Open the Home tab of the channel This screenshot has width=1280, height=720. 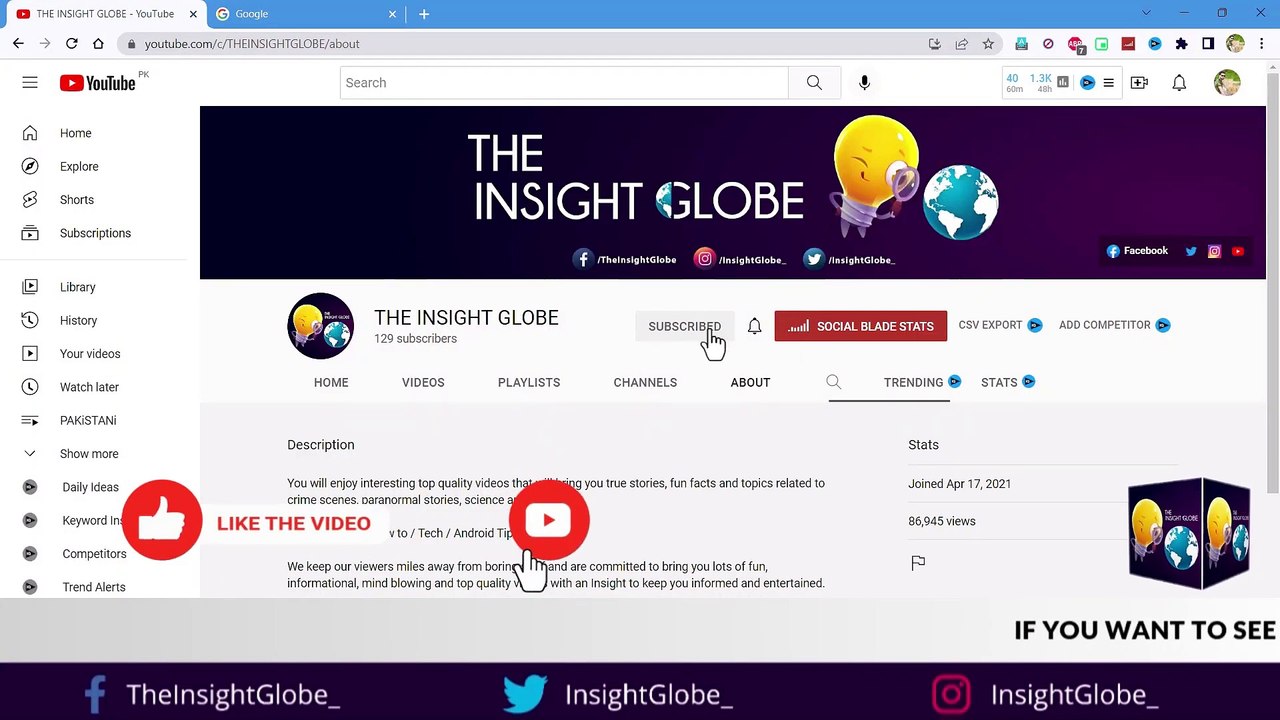[x=331, y=382]
